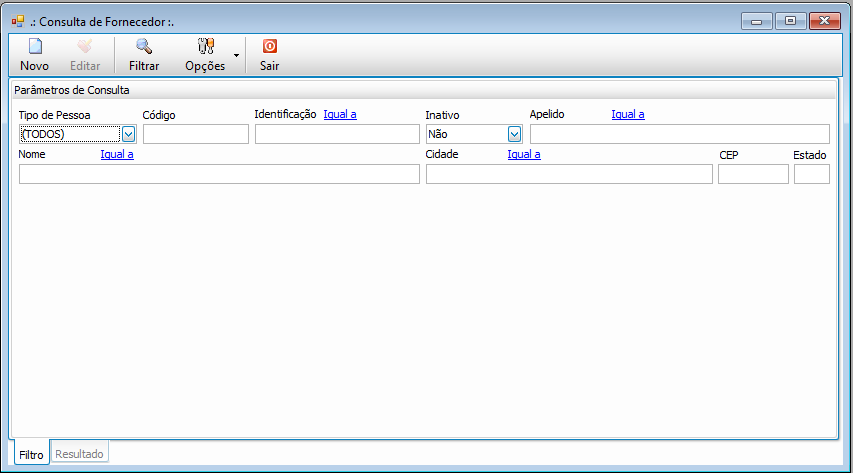Focus the CEP input field
This screenshot has height=473, width=853.
[x=753, y=174]
